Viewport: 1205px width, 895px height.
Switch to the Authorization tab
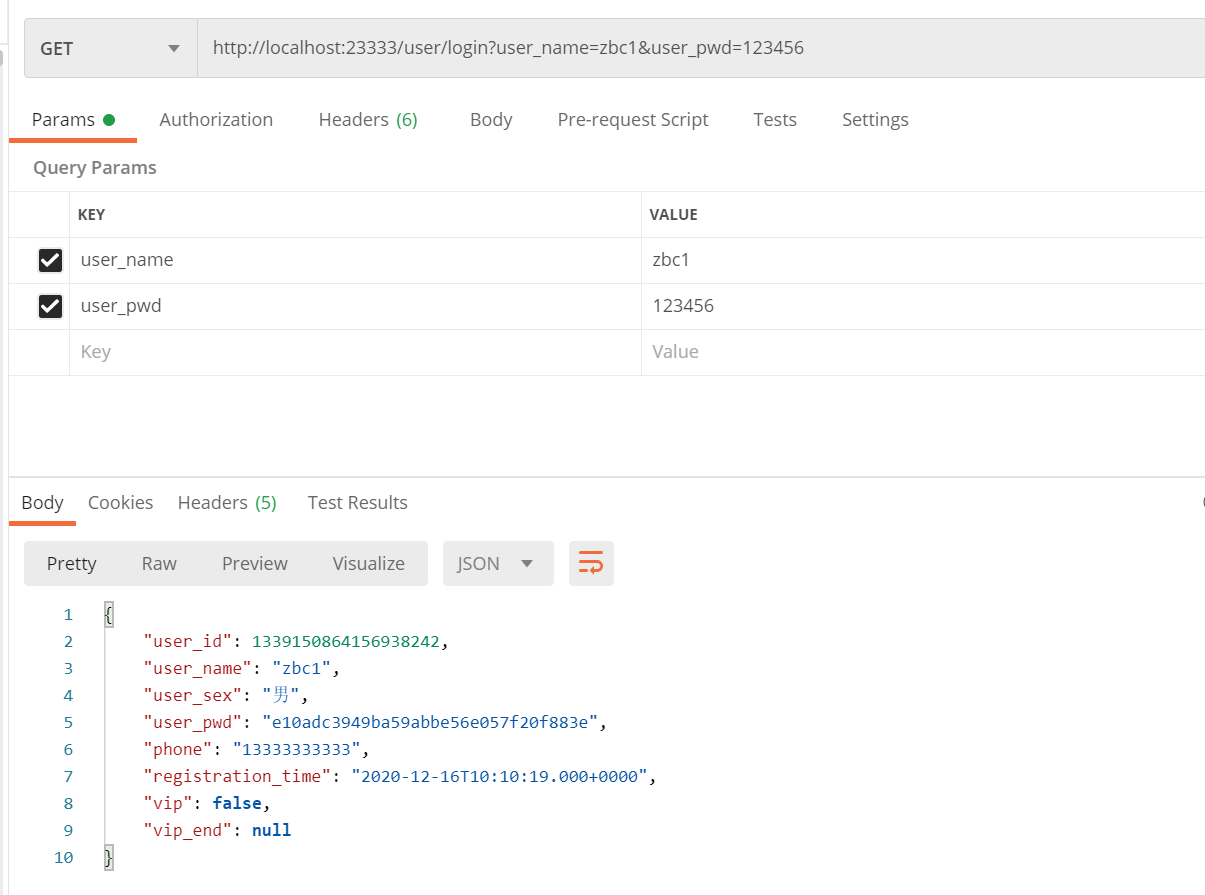(216, 120)
